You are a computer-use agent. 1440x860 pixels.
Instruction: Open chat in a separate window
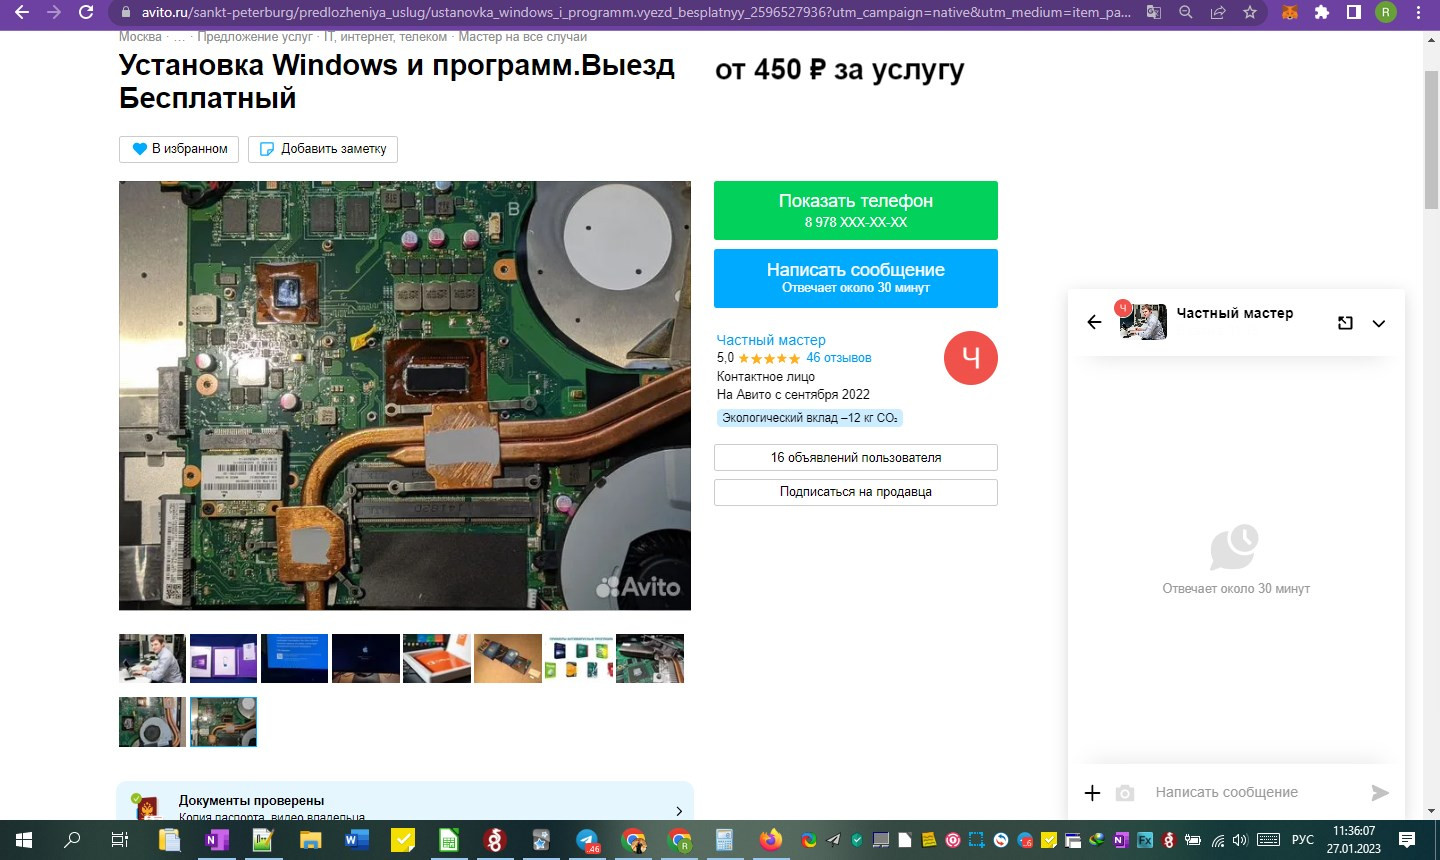tap(1345, 323)
